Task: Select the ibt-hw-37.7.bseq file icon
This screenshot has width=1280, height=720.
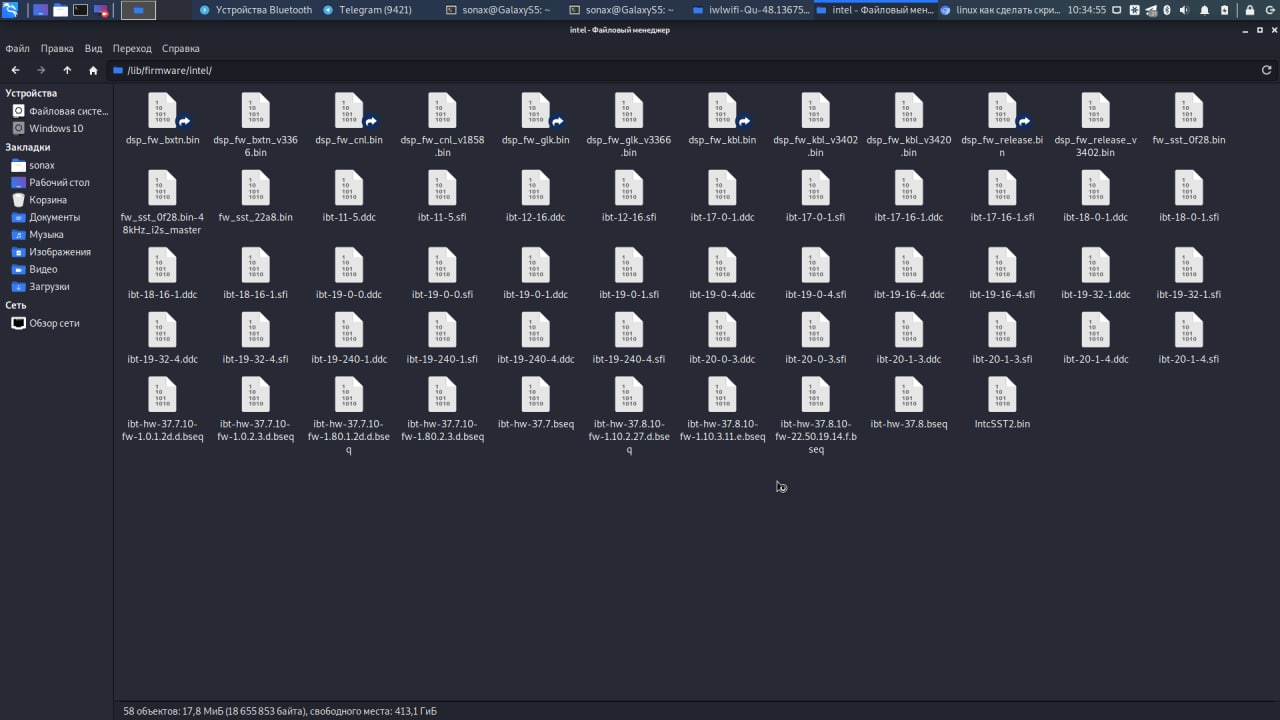Action: tap(535, 395)
